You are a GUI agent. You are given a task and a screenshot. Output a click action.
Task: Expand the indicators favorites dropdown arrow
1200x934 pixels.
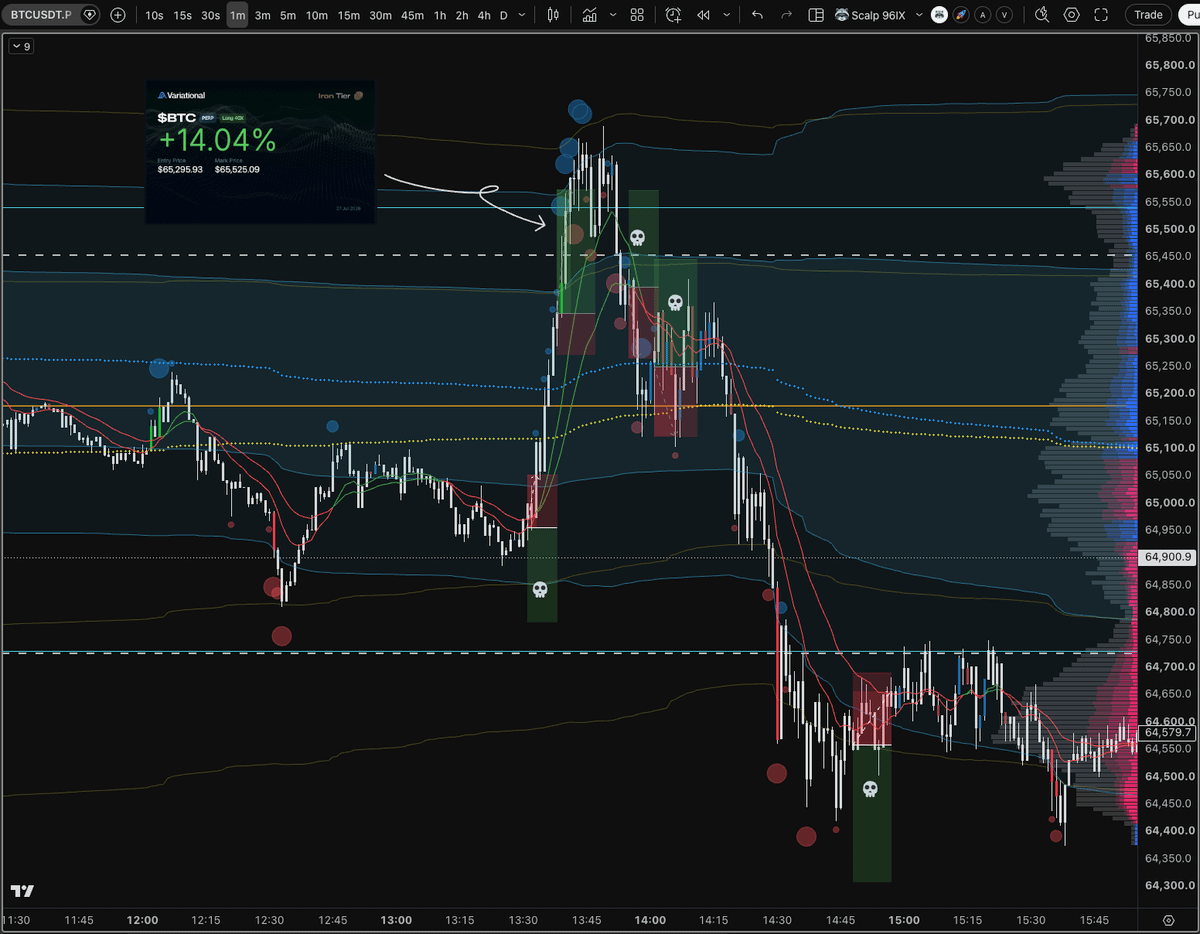tap(611, 15)
